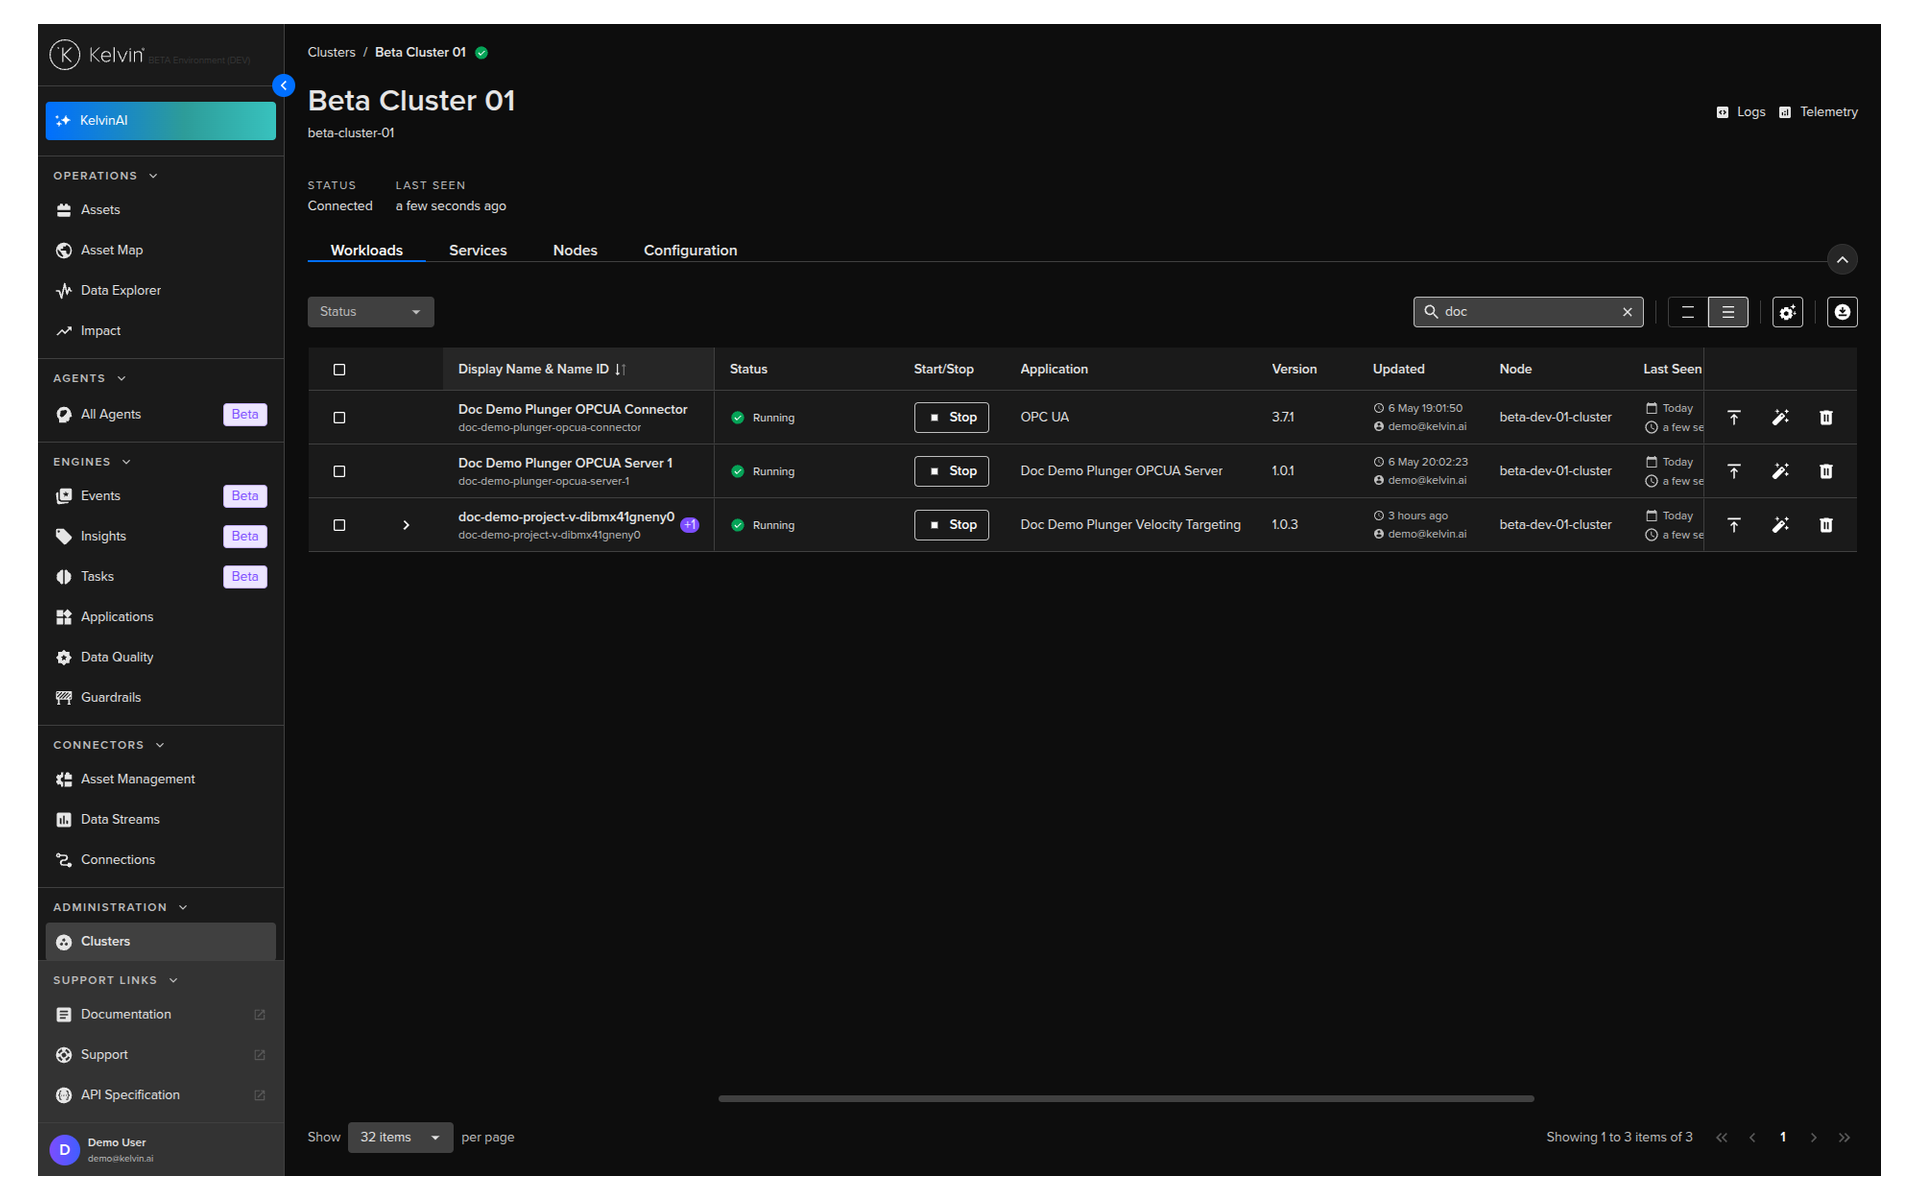Select all workloads checkbox
The height and width of the screenshot is (1200, 1920).
[339, 370]
